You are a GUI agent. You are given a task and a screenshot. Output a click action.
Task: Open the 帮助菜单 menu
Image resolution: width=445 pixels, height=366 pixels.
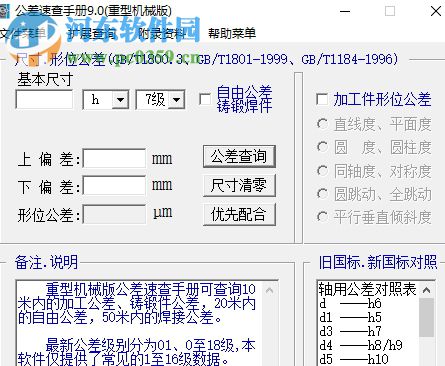[232, 33]
